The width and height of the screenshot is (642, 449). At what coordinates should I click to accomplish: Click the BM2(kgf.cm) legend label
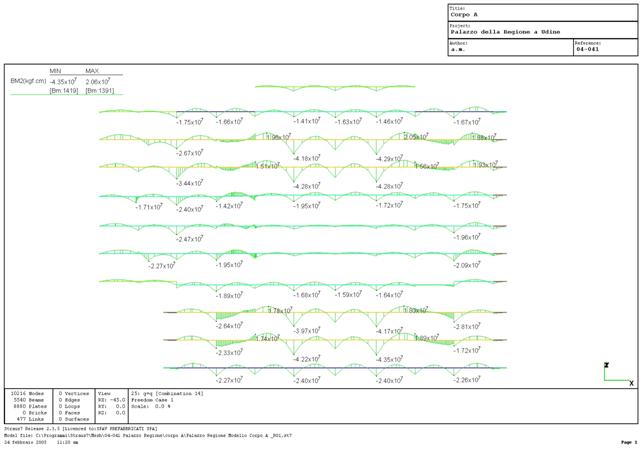(28, 80)
